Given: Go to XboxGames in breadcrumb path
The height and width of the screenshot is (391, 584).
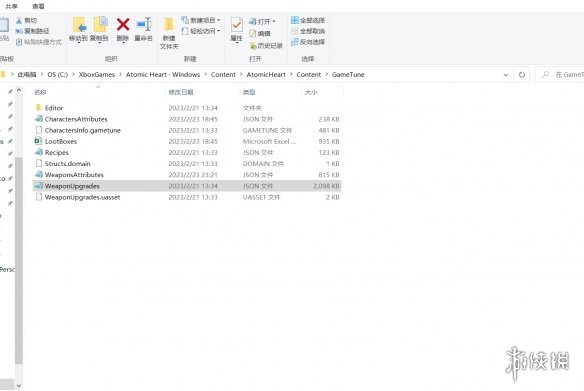Looking at the screenshot, I should [97, 74].
